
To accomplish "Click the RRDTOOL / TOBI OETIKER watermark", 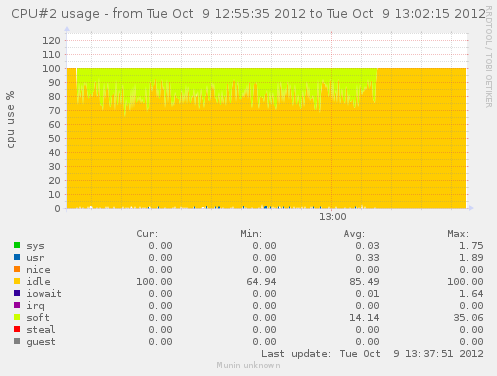I will (x=489, y=57).
